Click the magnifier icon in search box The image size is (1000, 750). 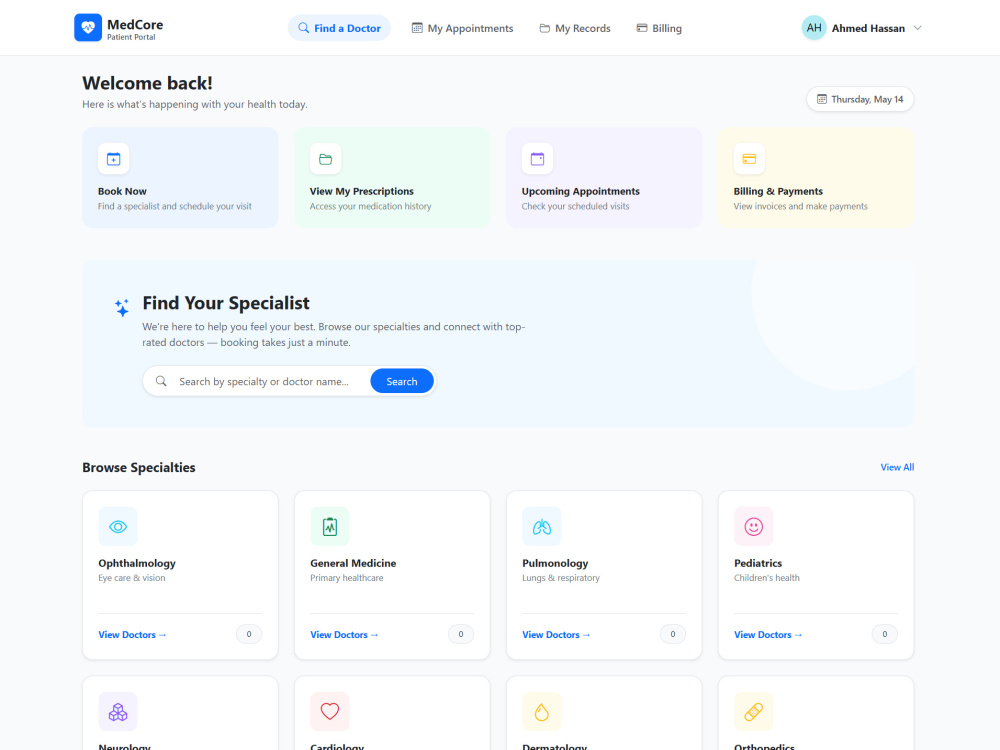pyautogui.click(x=161, y=381)
